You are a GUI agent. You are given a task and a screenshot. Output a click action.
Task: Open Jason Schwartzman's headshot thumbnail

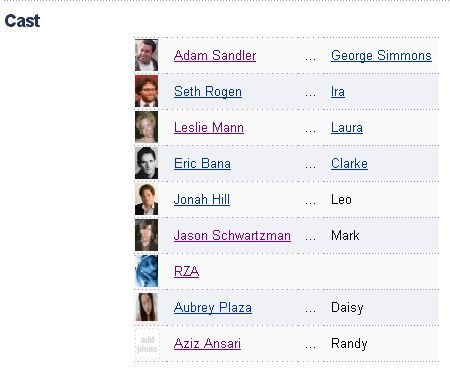[146, 235]
